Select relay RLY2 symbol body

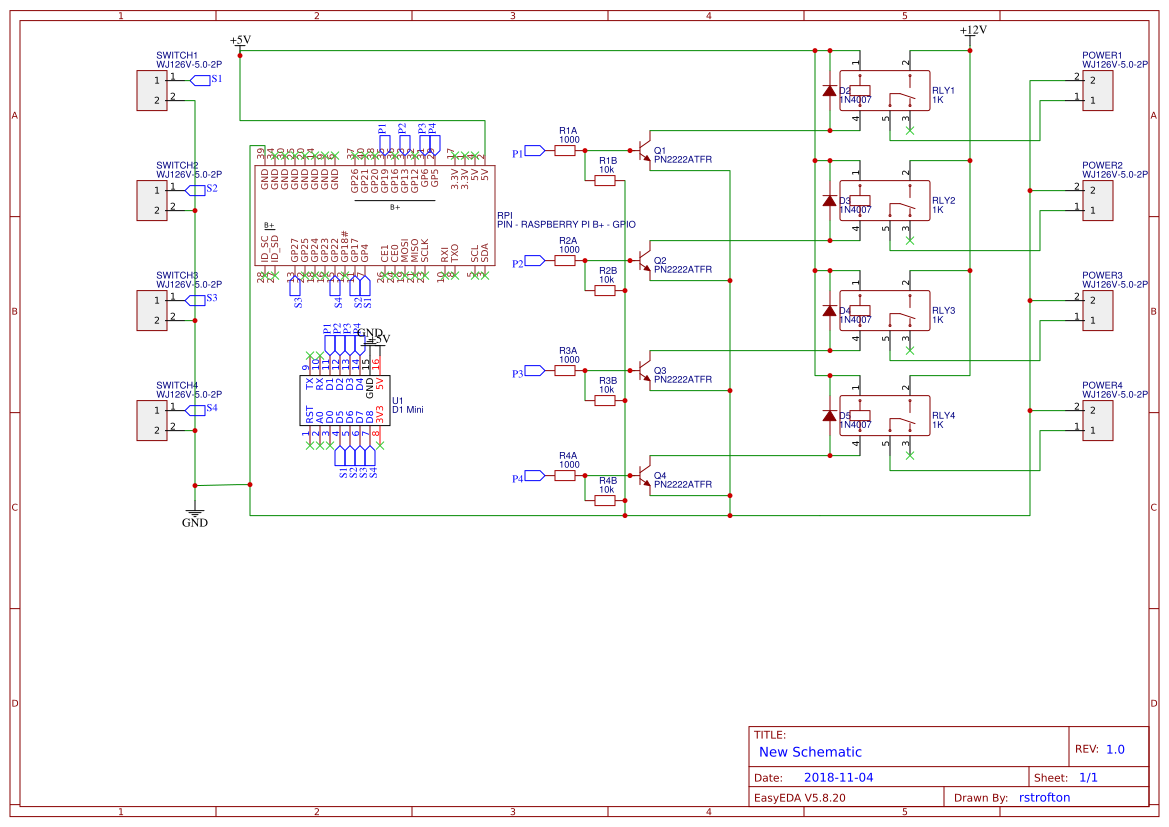[x=885, y=201]
